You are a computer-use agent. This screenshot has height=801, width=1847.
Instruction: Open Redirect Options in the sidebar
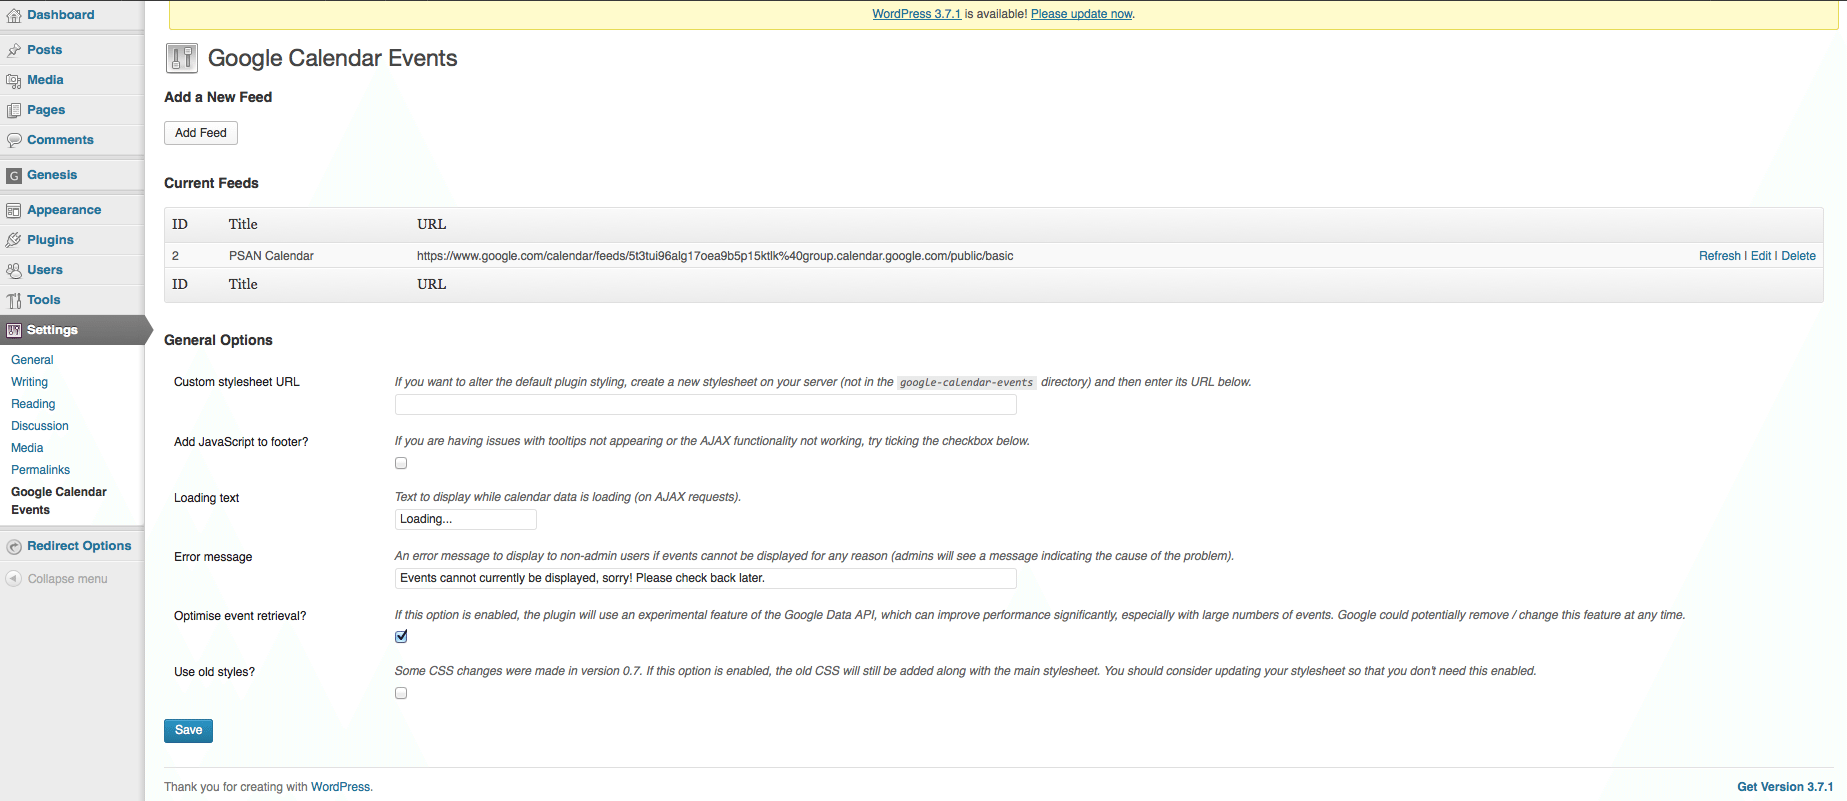click(x=79, y=546)
